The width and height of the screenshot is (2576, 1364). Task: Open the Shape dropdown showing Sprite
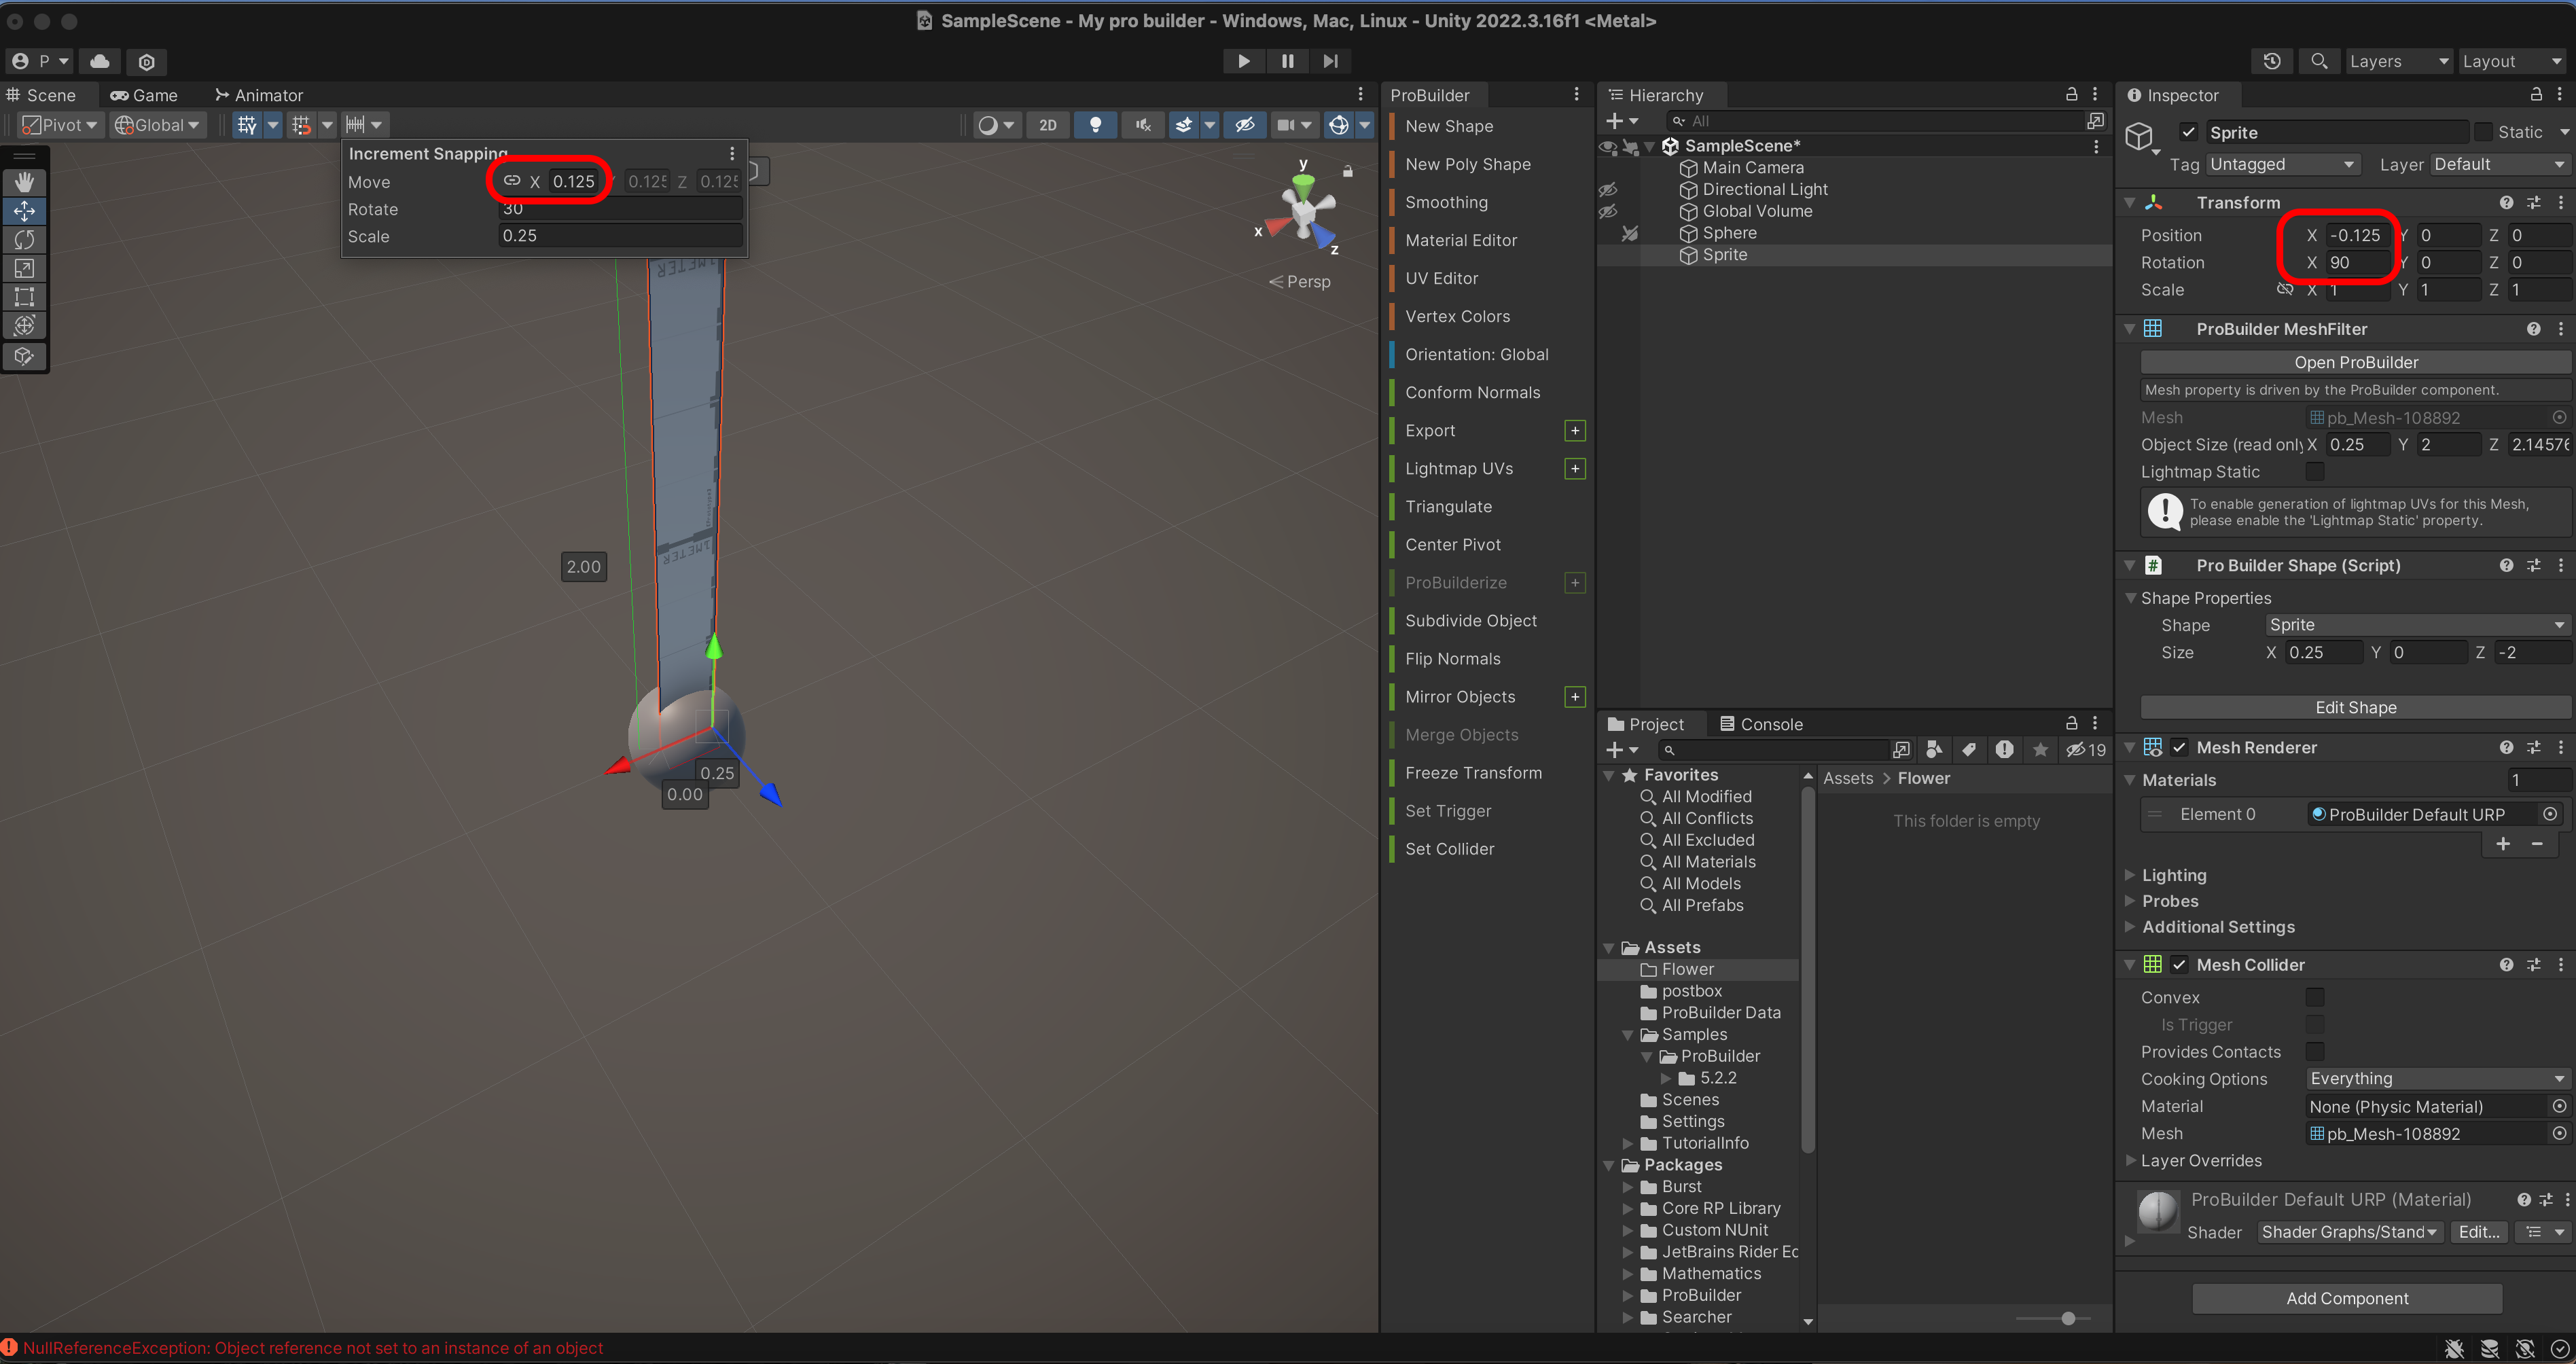click(2416, 625)
